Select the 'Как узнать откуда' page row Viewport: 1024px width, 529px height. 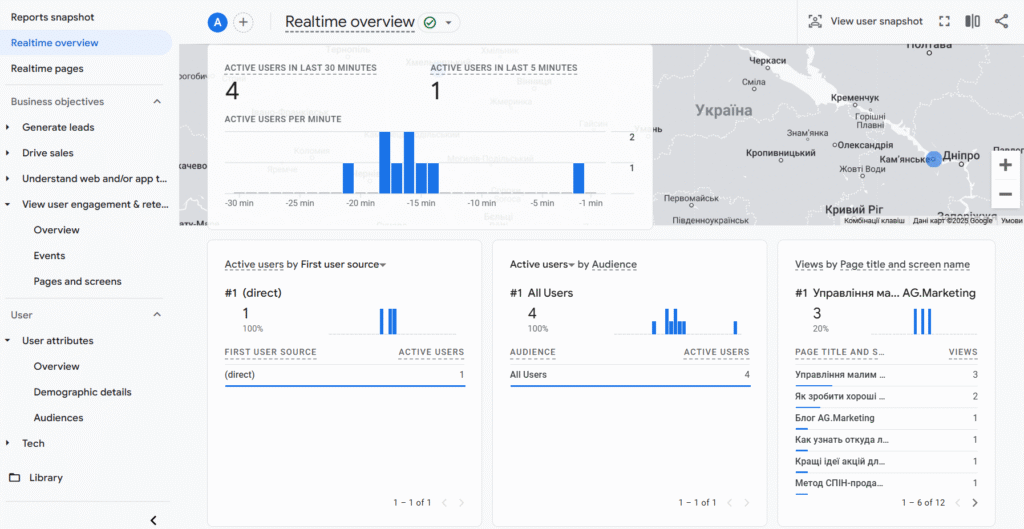click(x=886, y=440)
